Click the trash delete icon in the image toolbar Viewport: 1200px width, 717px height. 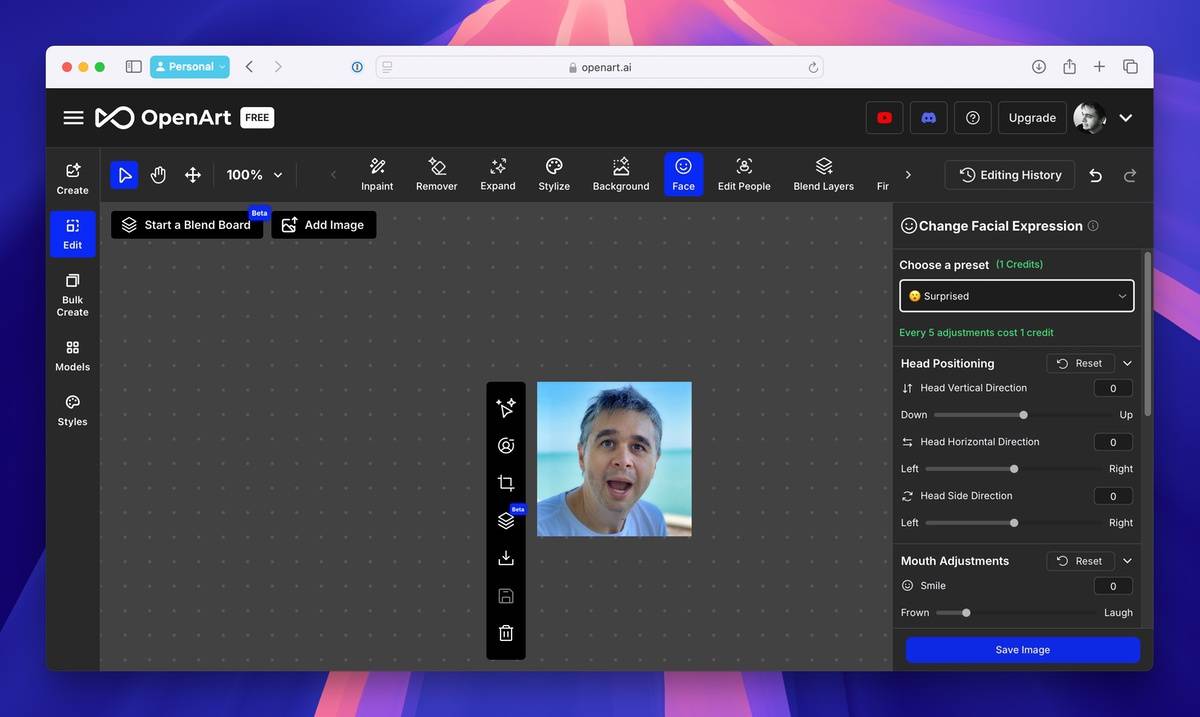506,633
